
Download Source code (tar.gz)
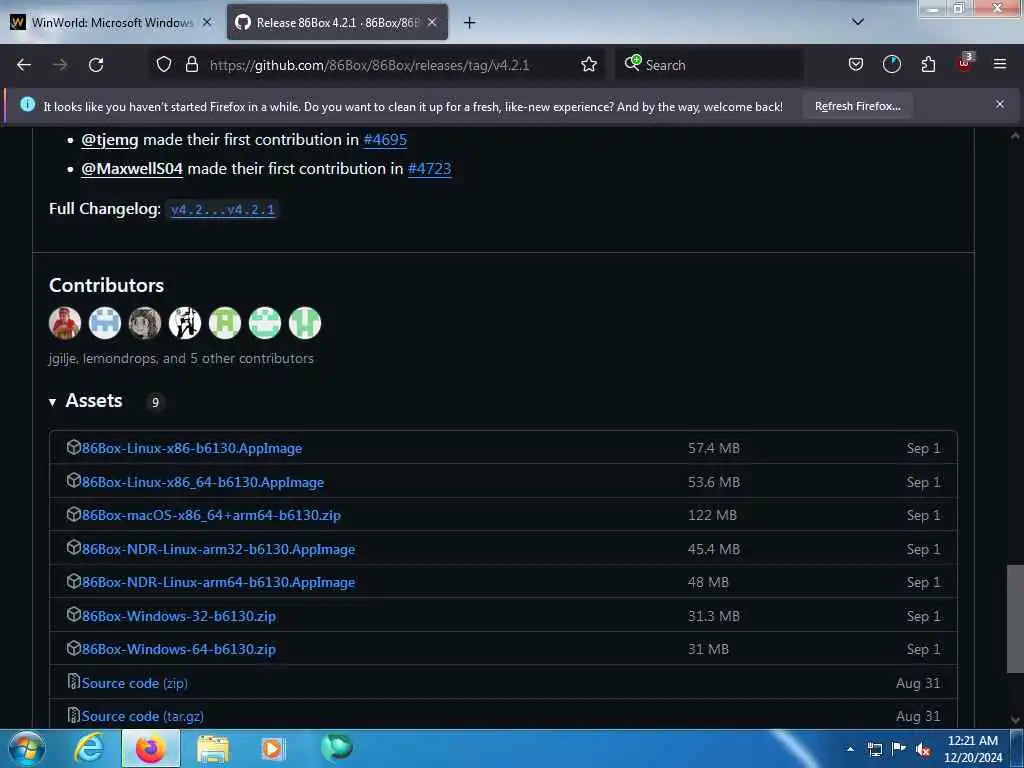(142, 716)
